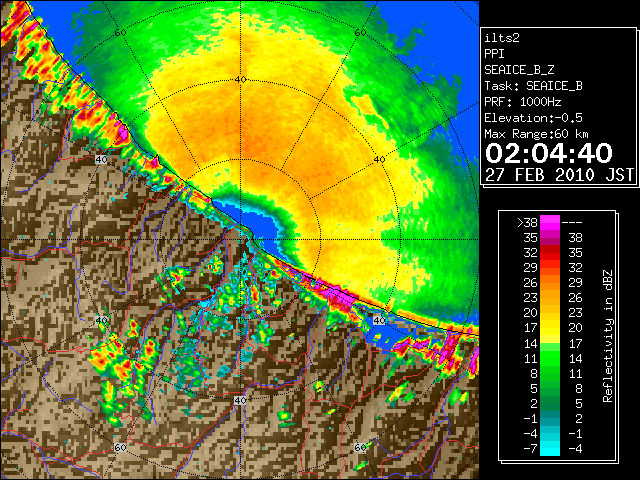The image size is (640, 480).
Task: Pick the bright magenta >38 dBZ legend band
Action: tap(550, 222)
